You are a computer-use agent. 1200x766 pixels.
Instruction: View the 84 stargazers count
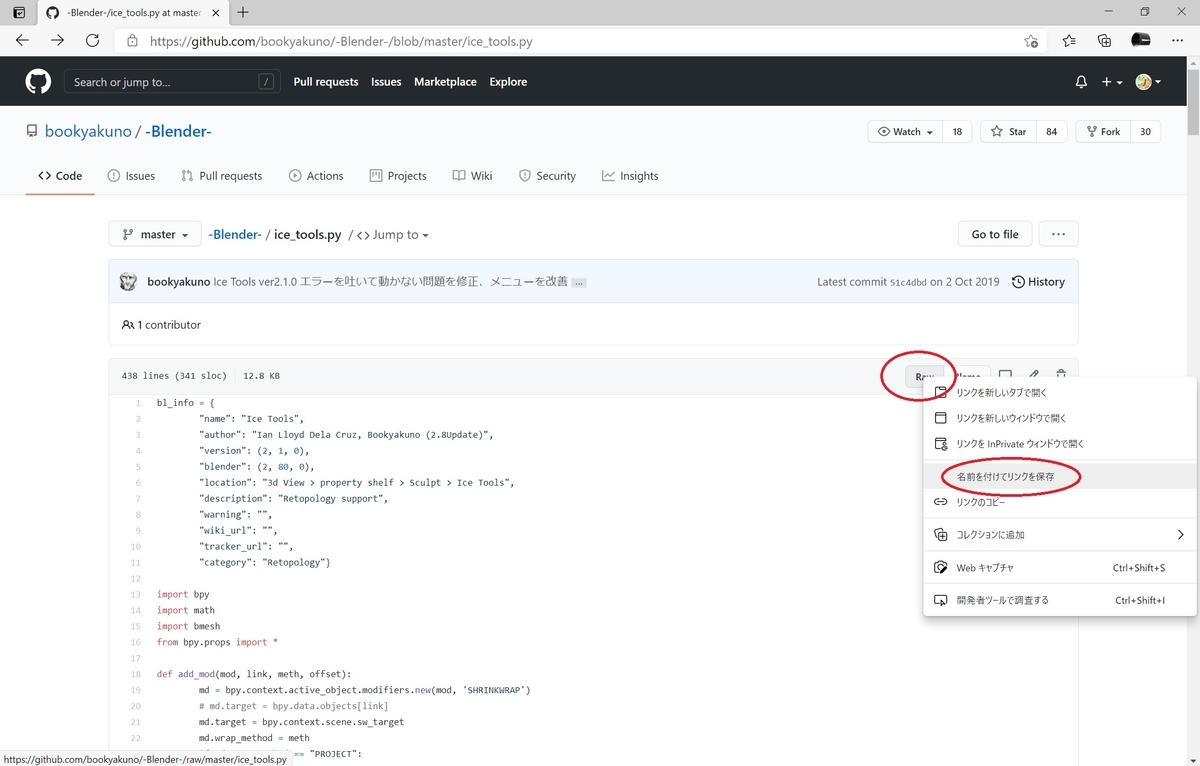pyautogui.click(x=1052, y=132)
